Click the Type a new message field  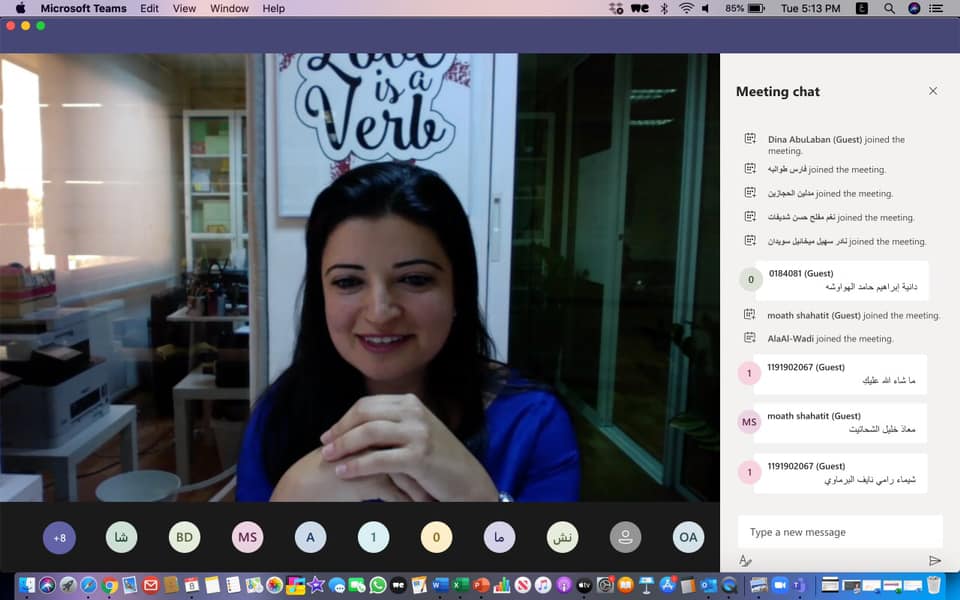pos(840,532)
